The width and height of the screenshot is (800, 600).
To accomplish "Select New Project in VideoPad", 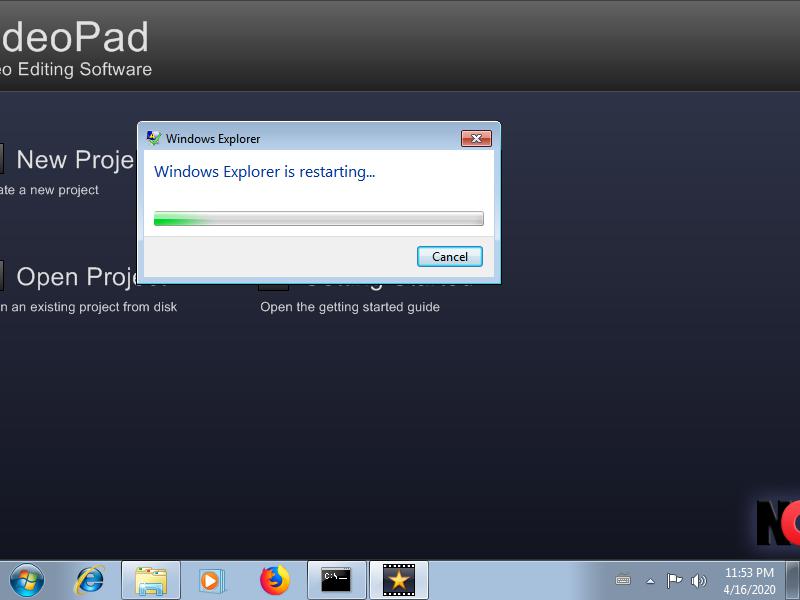I will tap(75, 160).
